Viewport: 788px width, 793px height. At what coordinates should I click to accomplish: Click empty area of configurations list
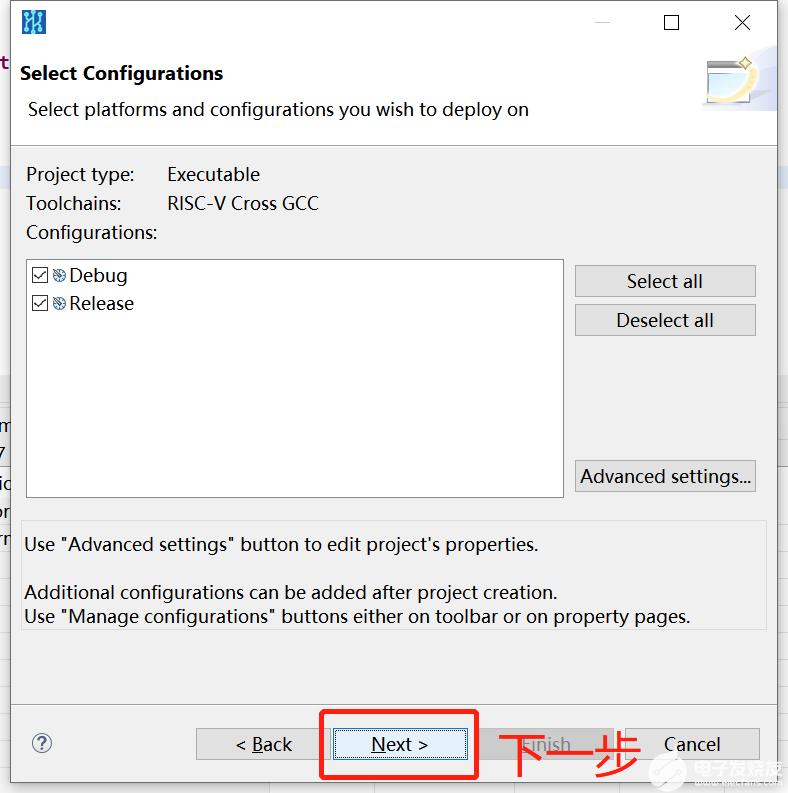(x=295, y=405)
